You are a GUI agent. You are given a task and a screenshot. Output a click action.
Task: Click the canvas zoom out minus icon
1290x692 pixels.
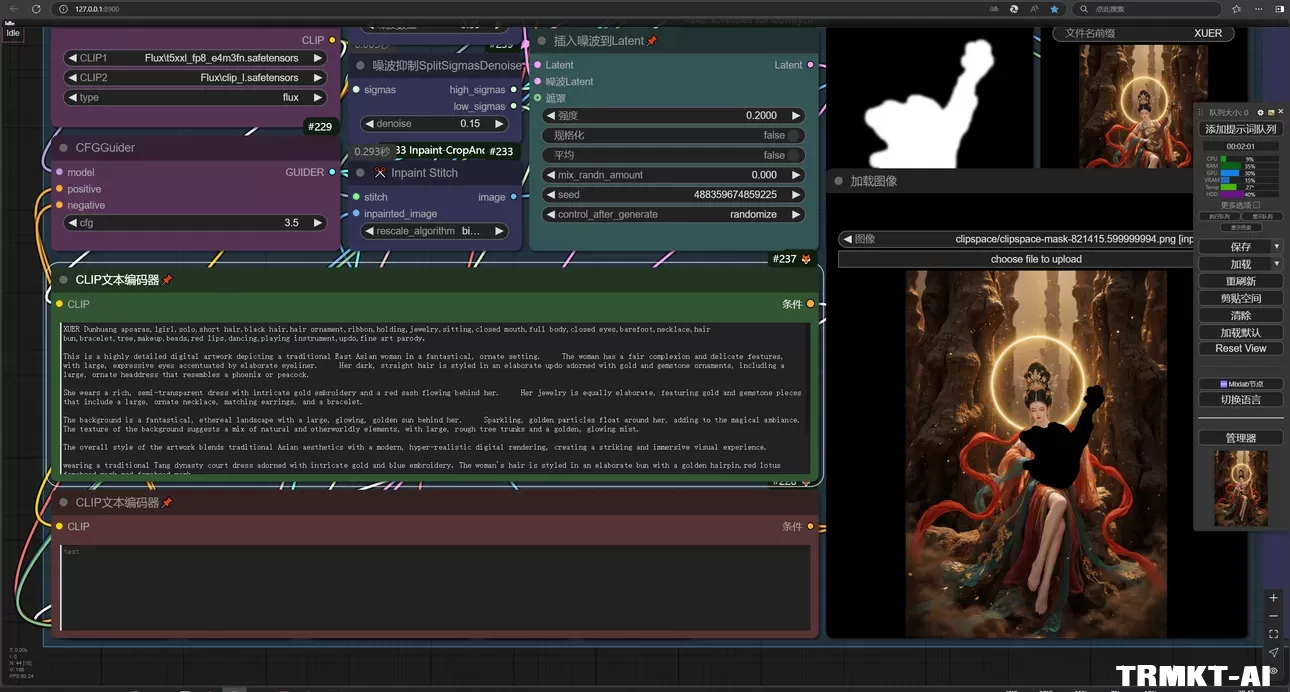(x=1273, y=615)
